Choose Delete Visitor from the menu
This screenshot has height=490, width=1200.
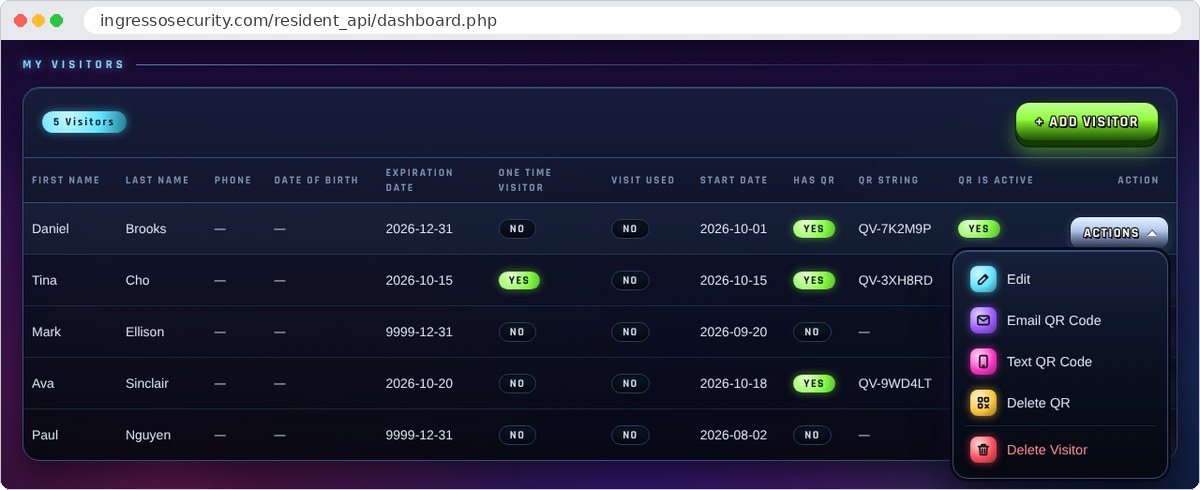[x=1060, y=450]
